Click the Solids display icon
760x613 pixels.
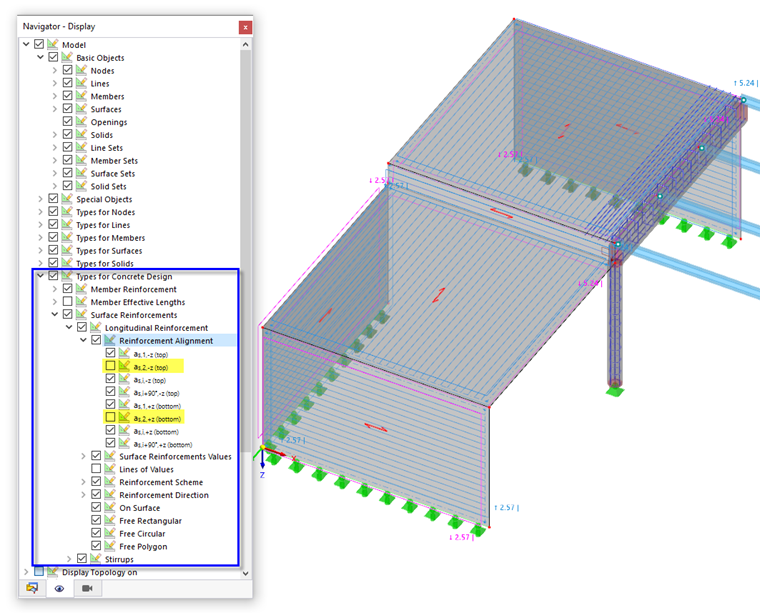[81, 135]
